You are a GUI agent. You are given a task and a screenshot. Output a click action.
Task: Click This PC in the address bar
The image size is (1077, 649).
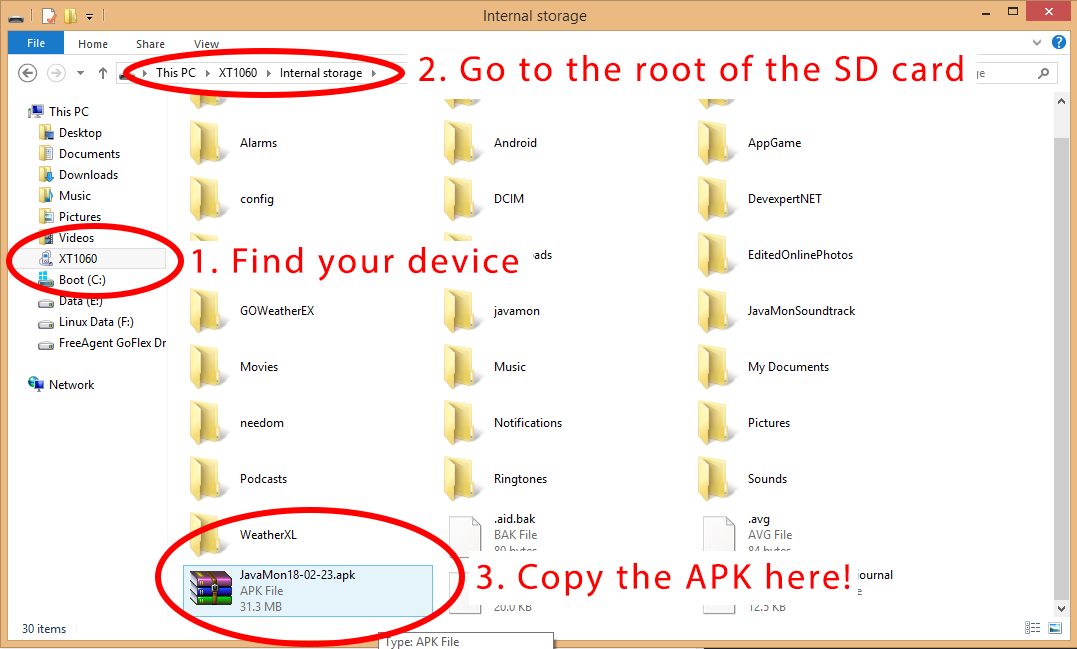point(175,73)
